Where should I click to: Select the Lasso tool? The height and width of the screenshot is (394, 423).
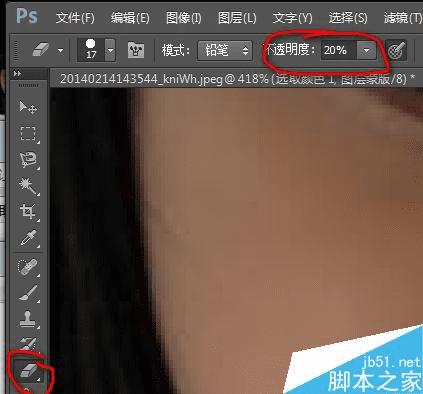28,160
